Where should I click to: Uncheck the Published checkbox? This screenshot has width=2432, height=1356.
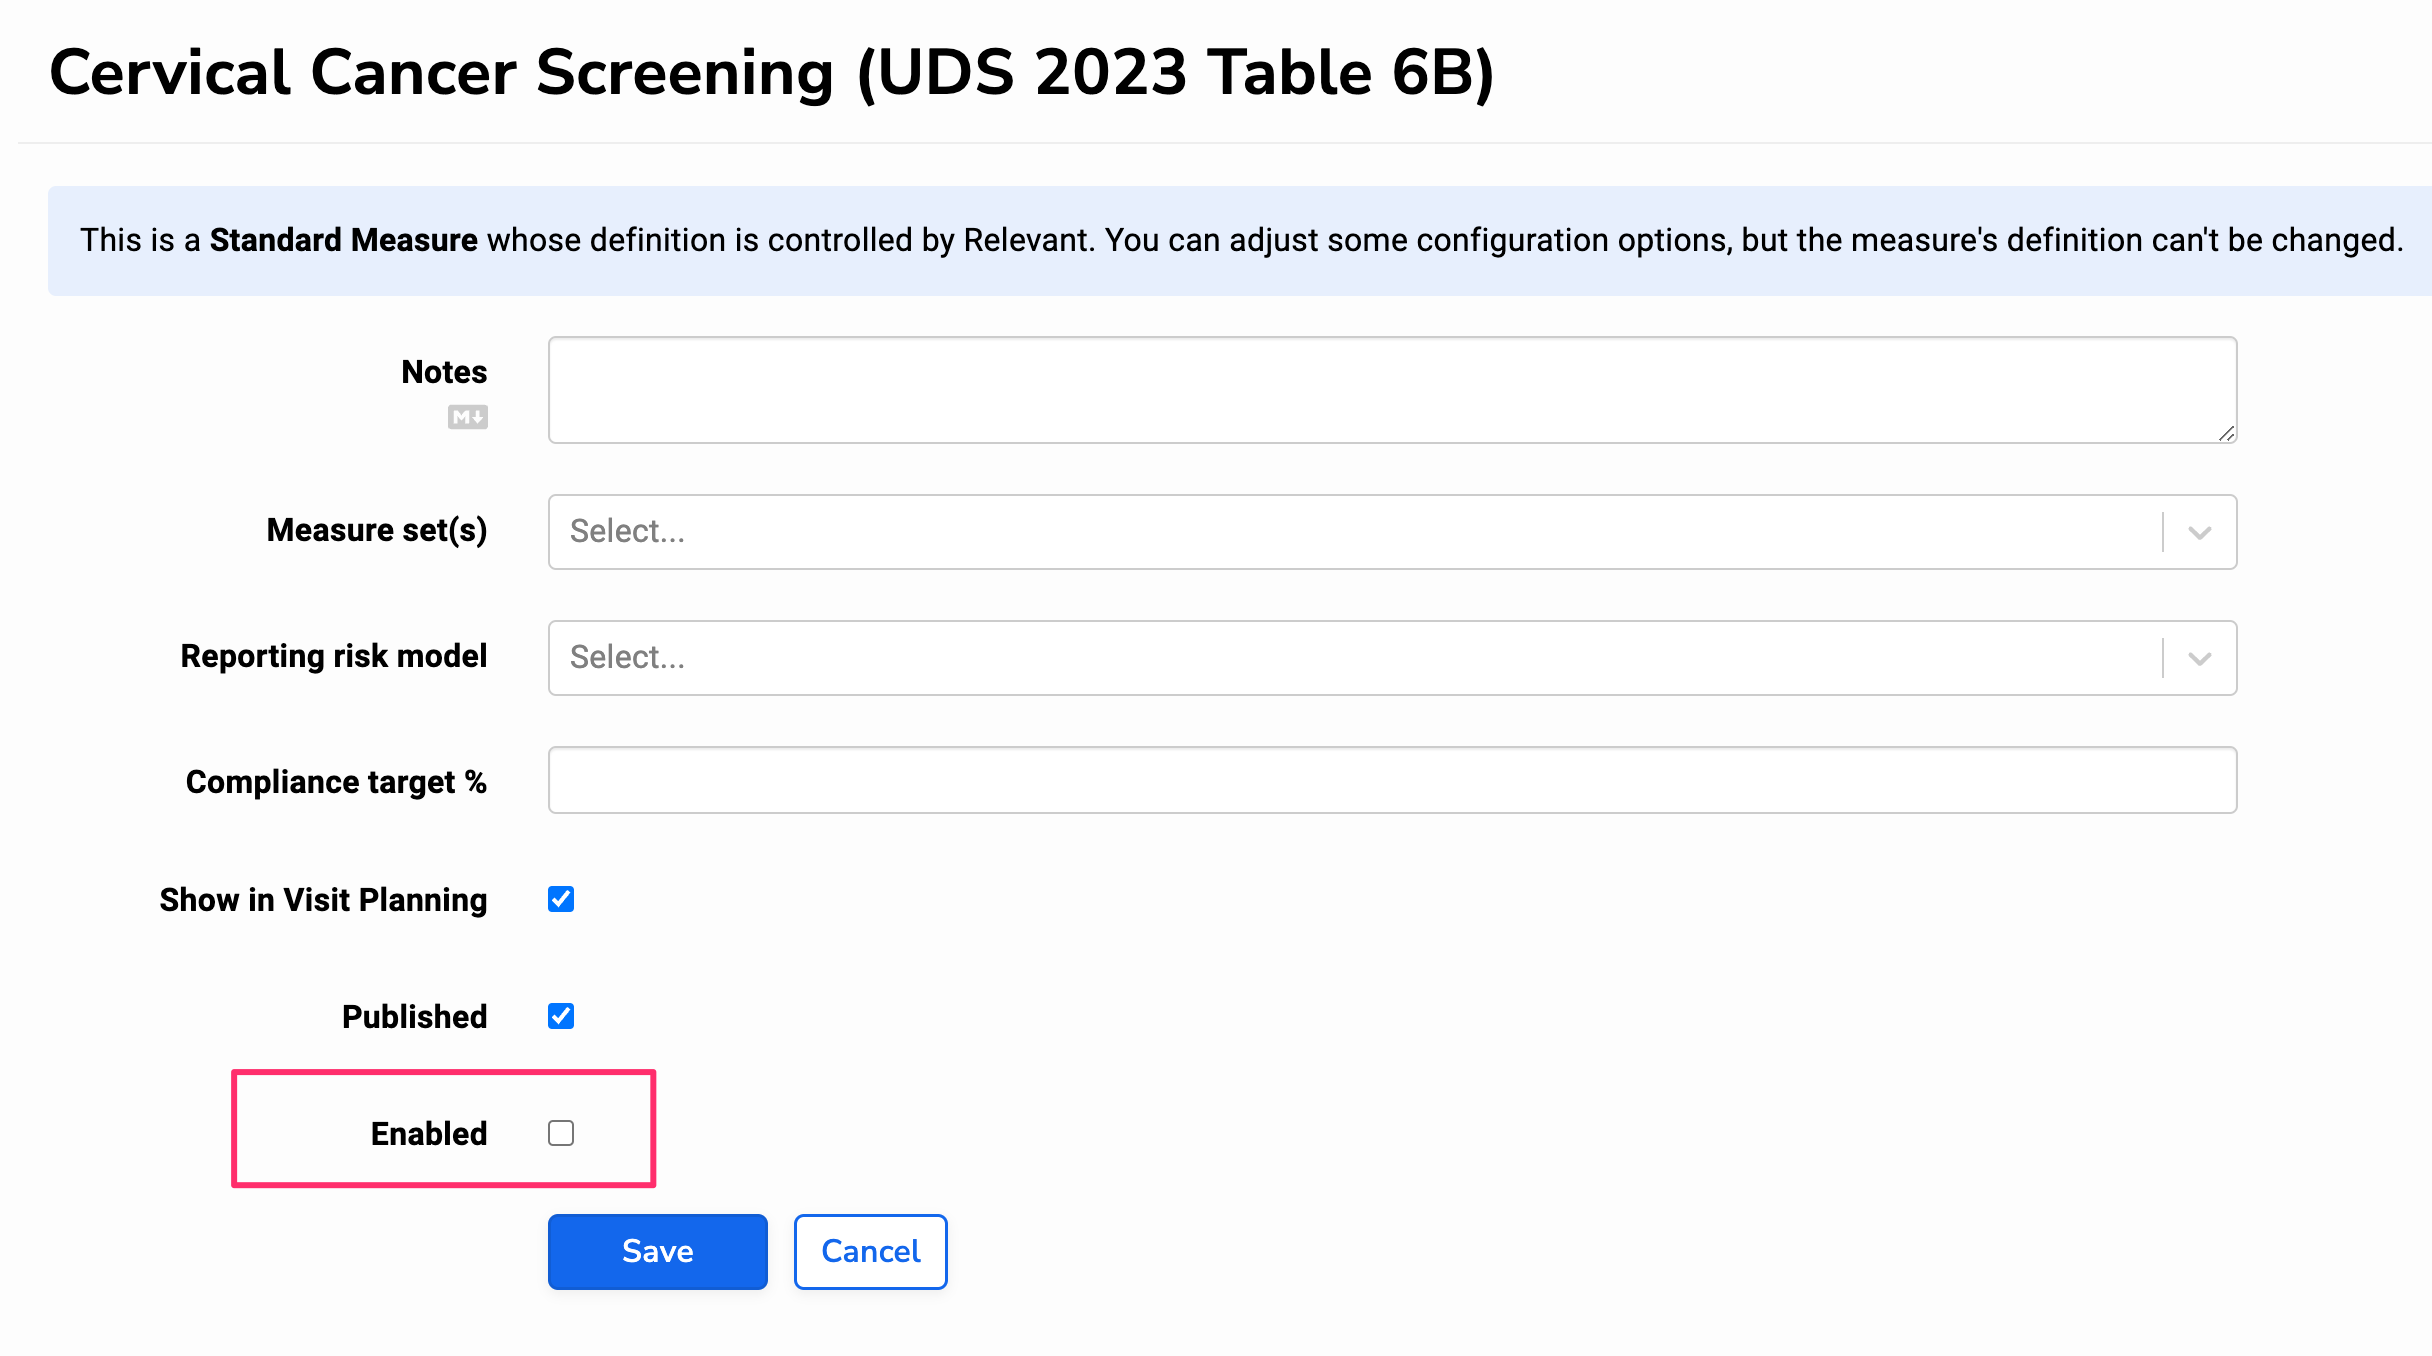click(561, 1016)
